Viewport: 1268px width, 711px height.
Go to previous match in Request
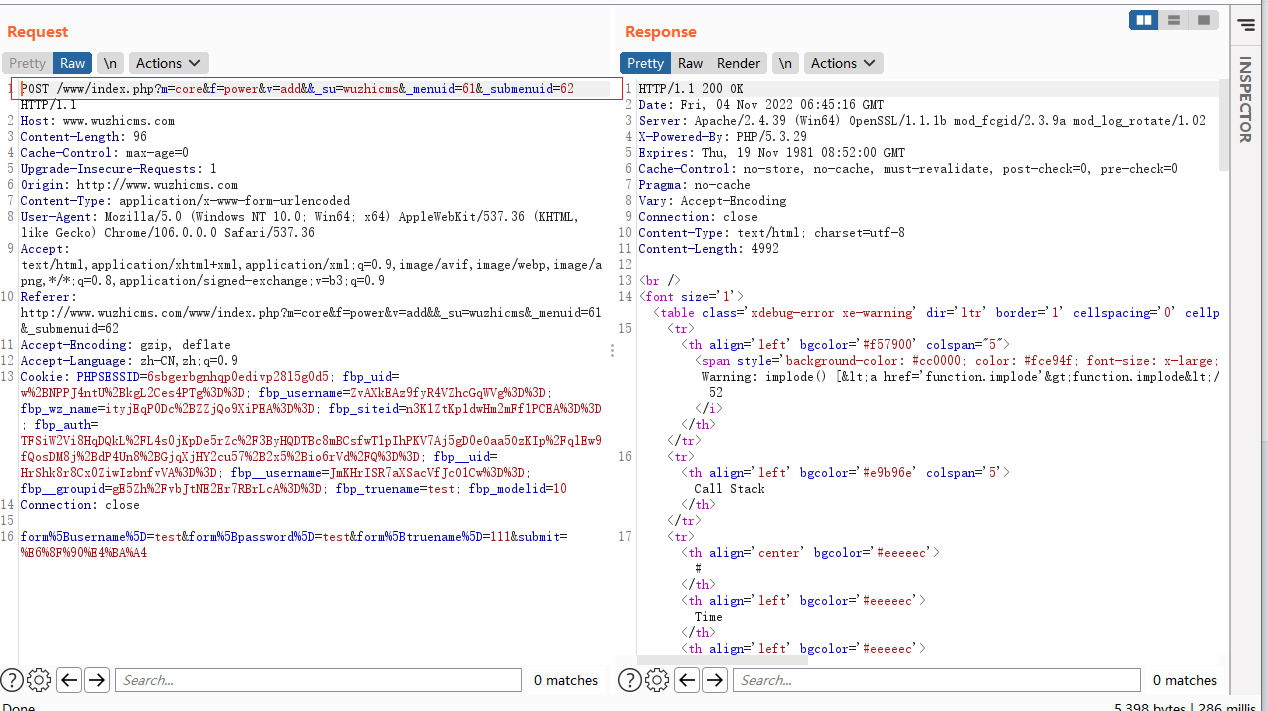coord(68,680)
